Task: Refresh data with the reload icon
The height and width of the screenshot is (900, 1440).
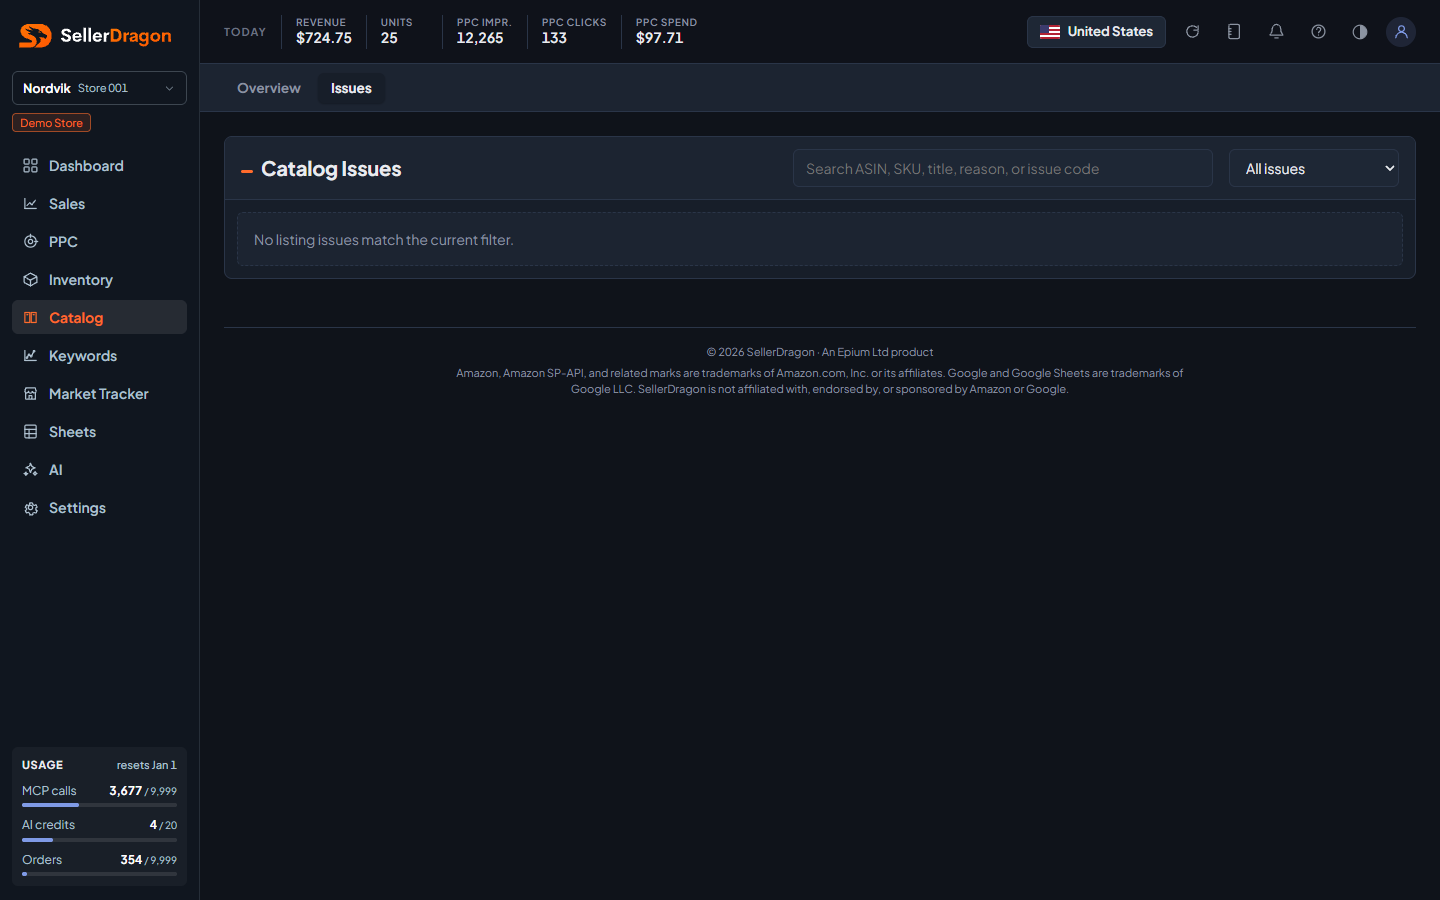Action: click(1192, 32)
